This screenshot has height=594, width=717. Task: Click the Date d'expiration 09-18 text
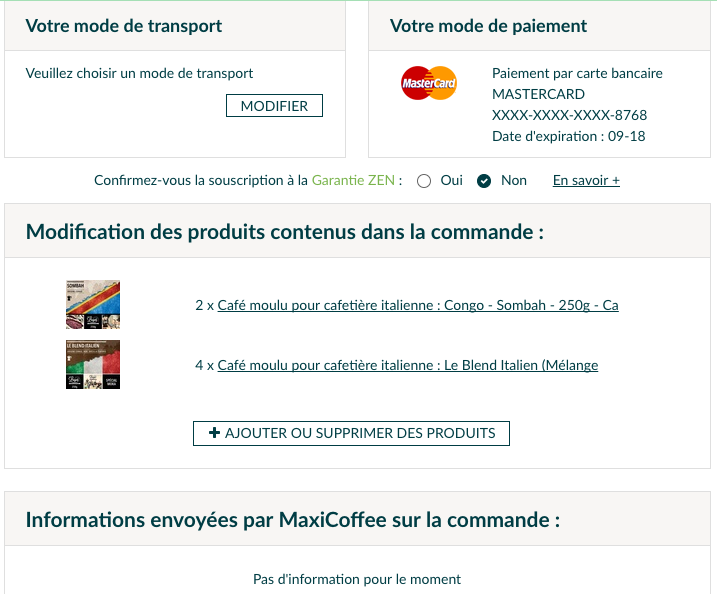point(568,136)
